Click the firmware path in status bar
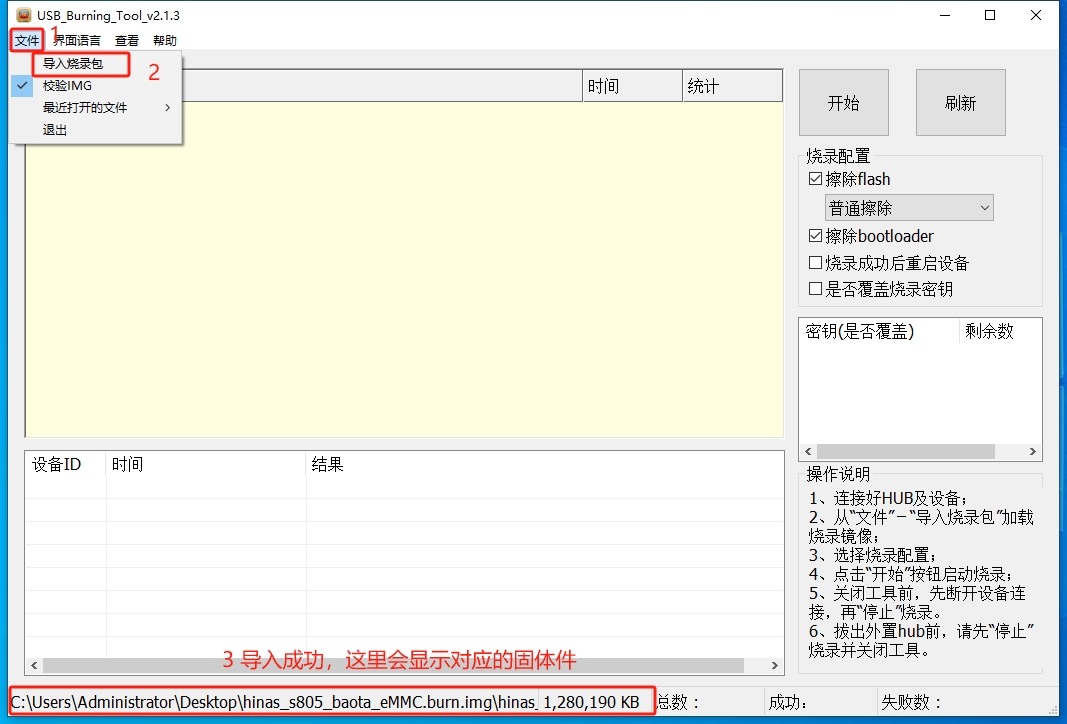 pos(274,702)
